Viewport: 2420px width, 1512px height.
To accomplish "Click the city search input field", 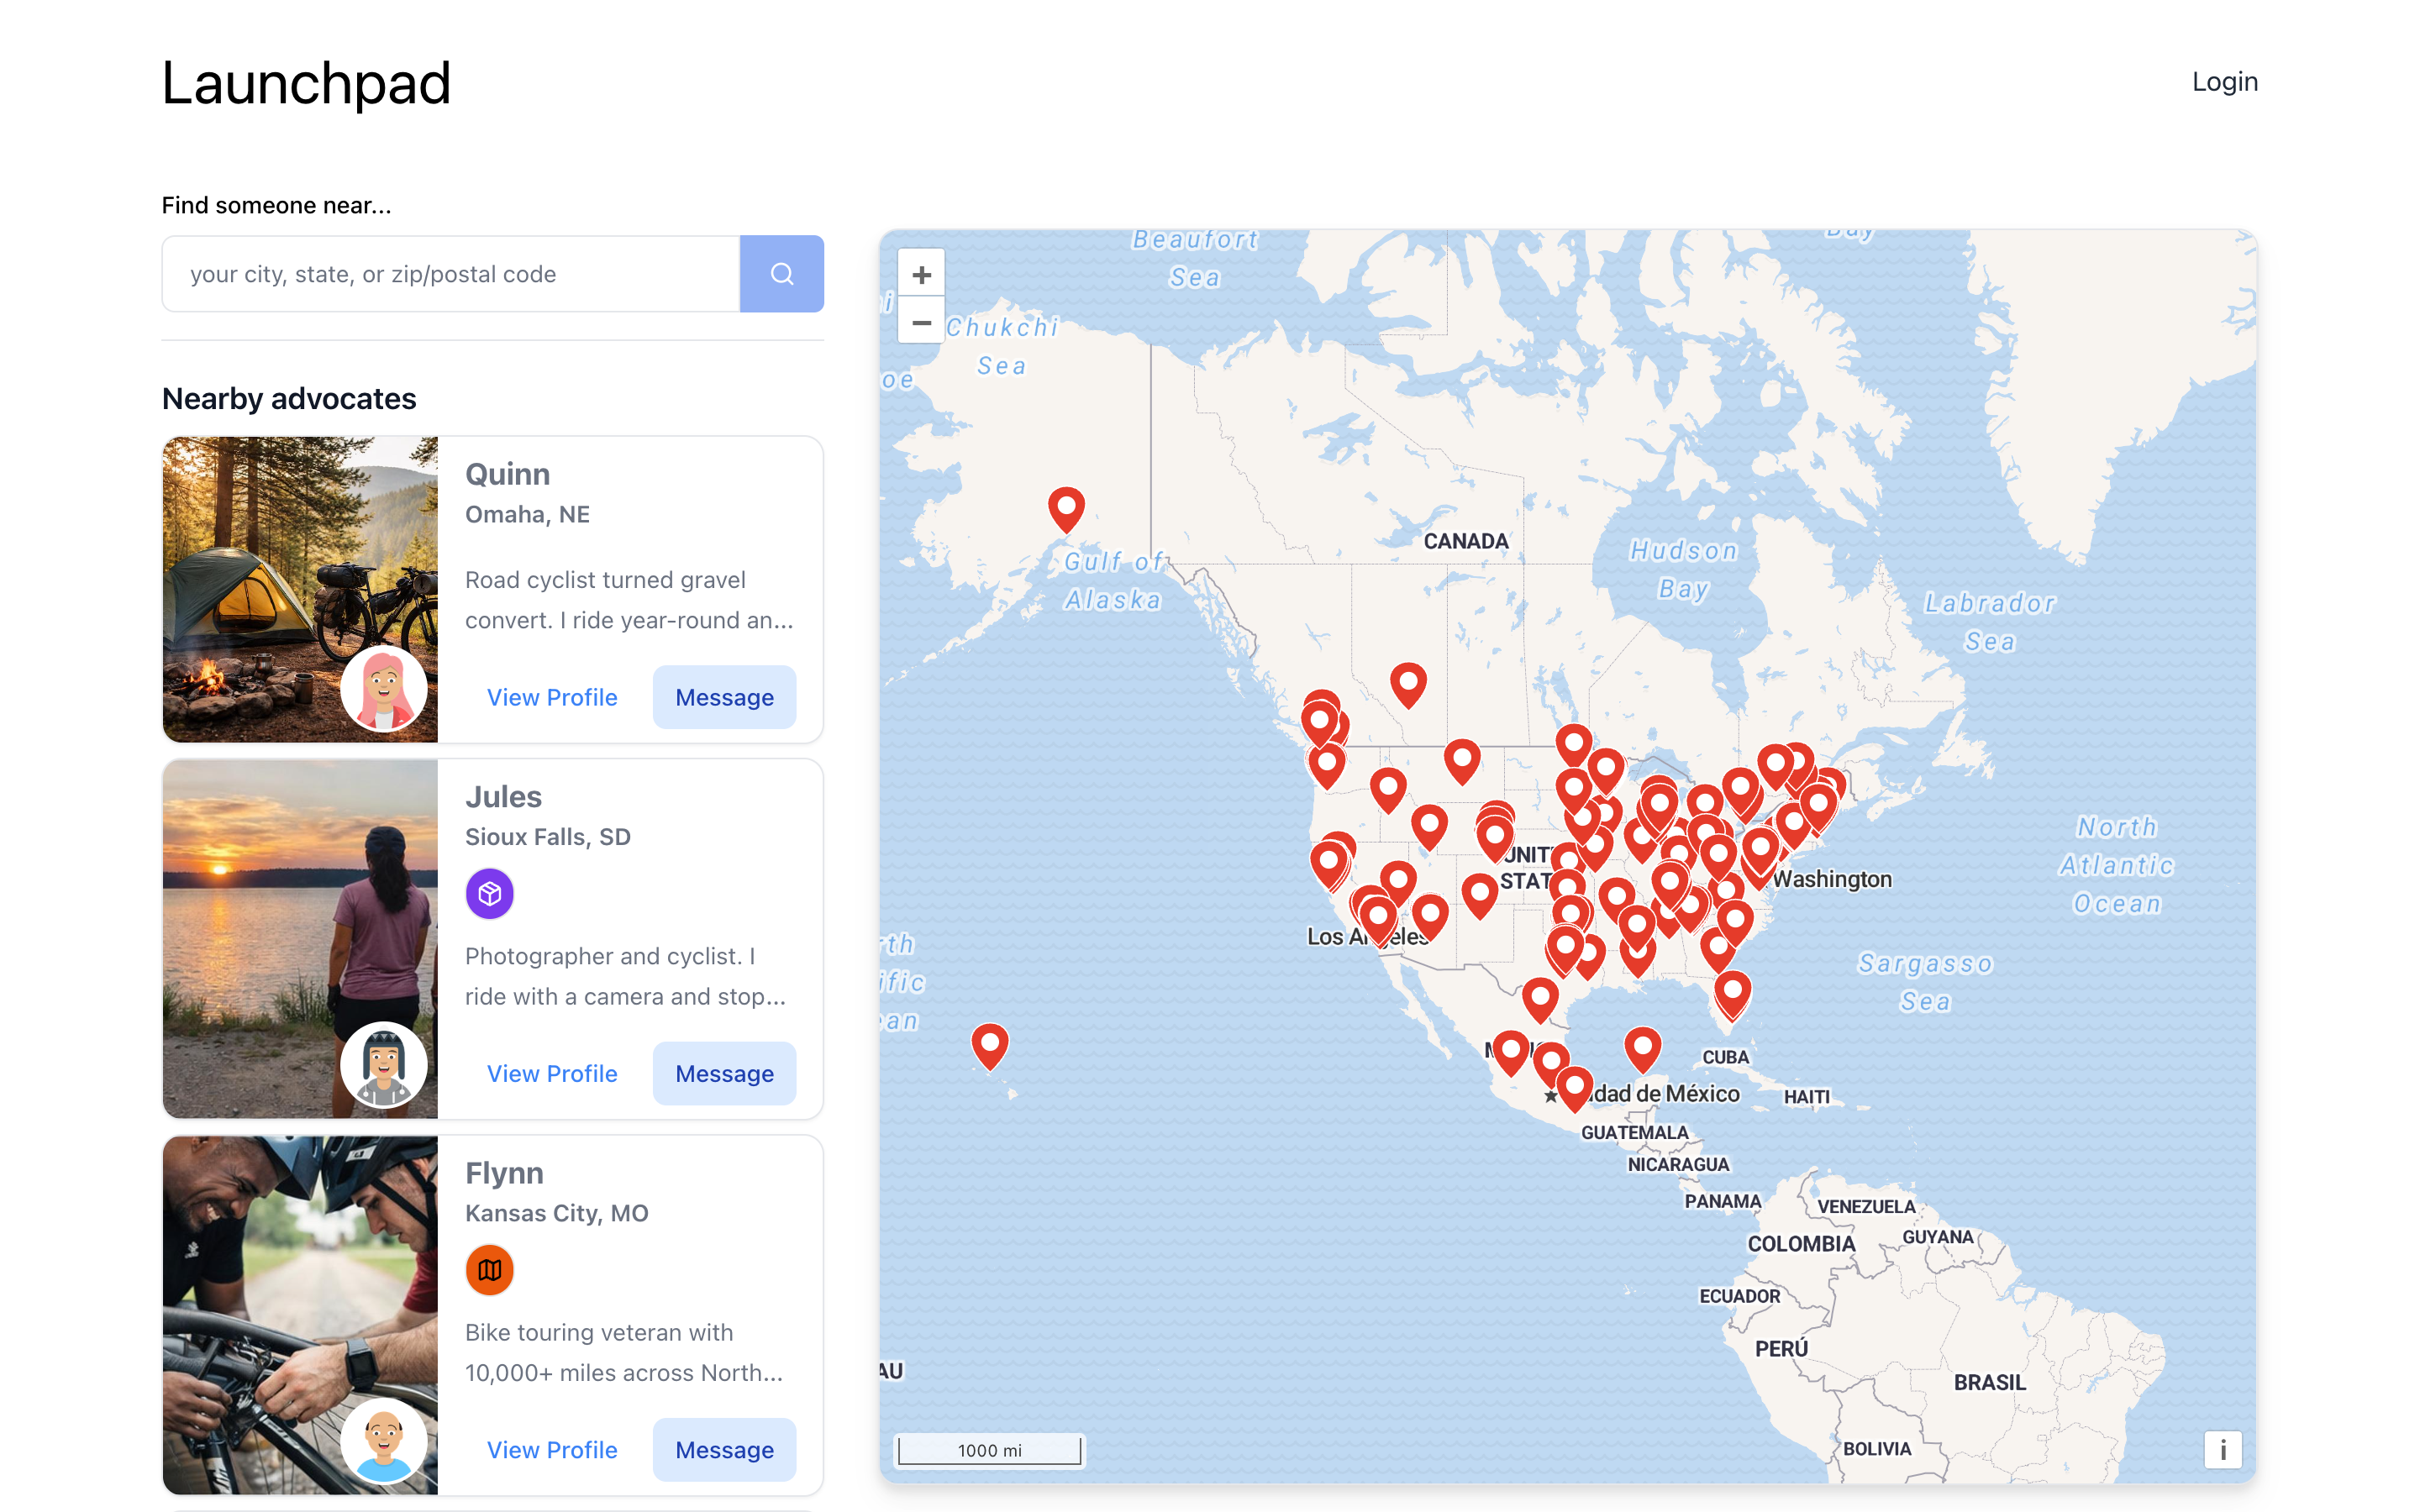I will click(450, 273).
